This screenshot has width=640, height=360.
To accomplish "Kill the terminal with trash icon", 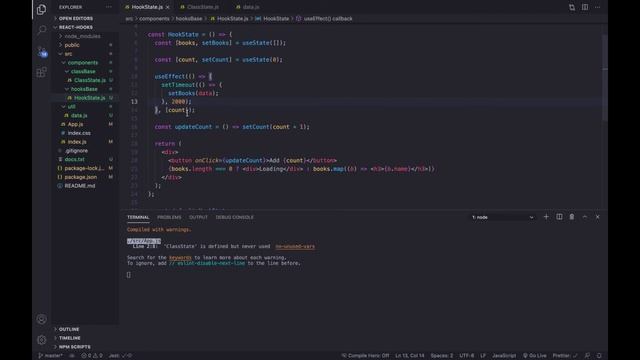I will pyautogui.click(x=572, y=217).
